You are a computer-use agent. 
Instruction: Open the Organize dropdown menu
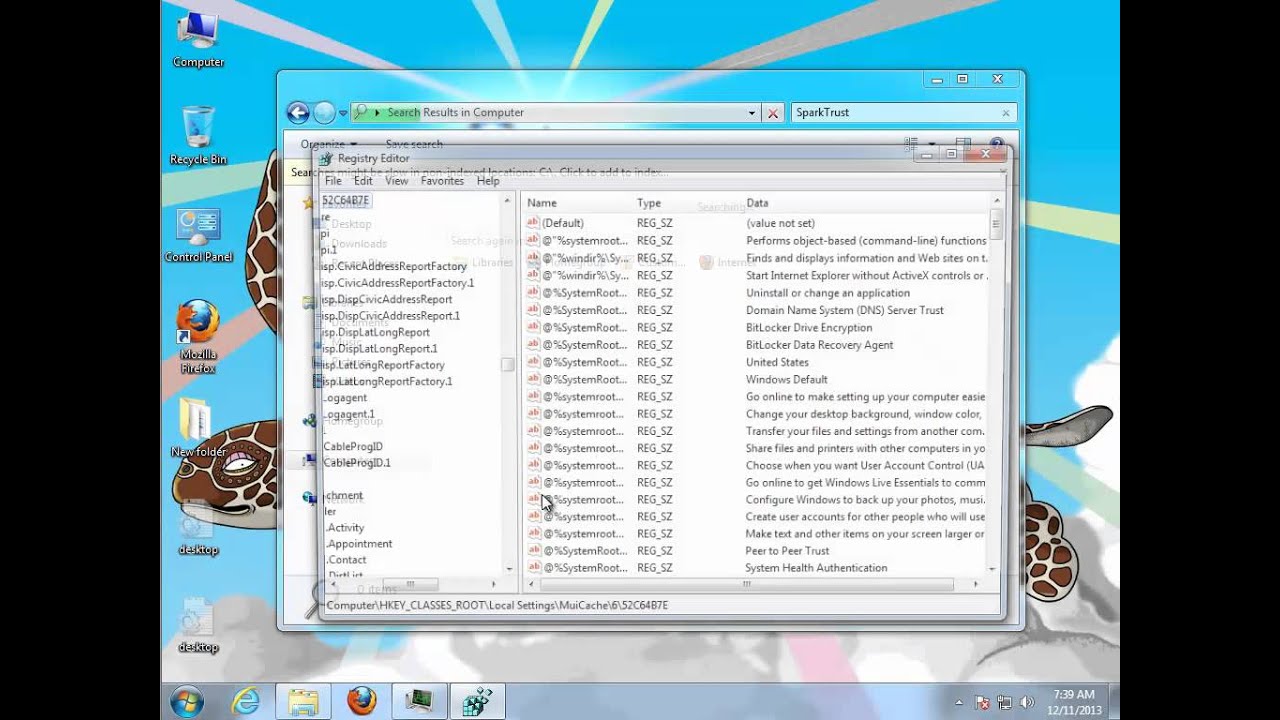pyautogui.click(x=329, y=144)
